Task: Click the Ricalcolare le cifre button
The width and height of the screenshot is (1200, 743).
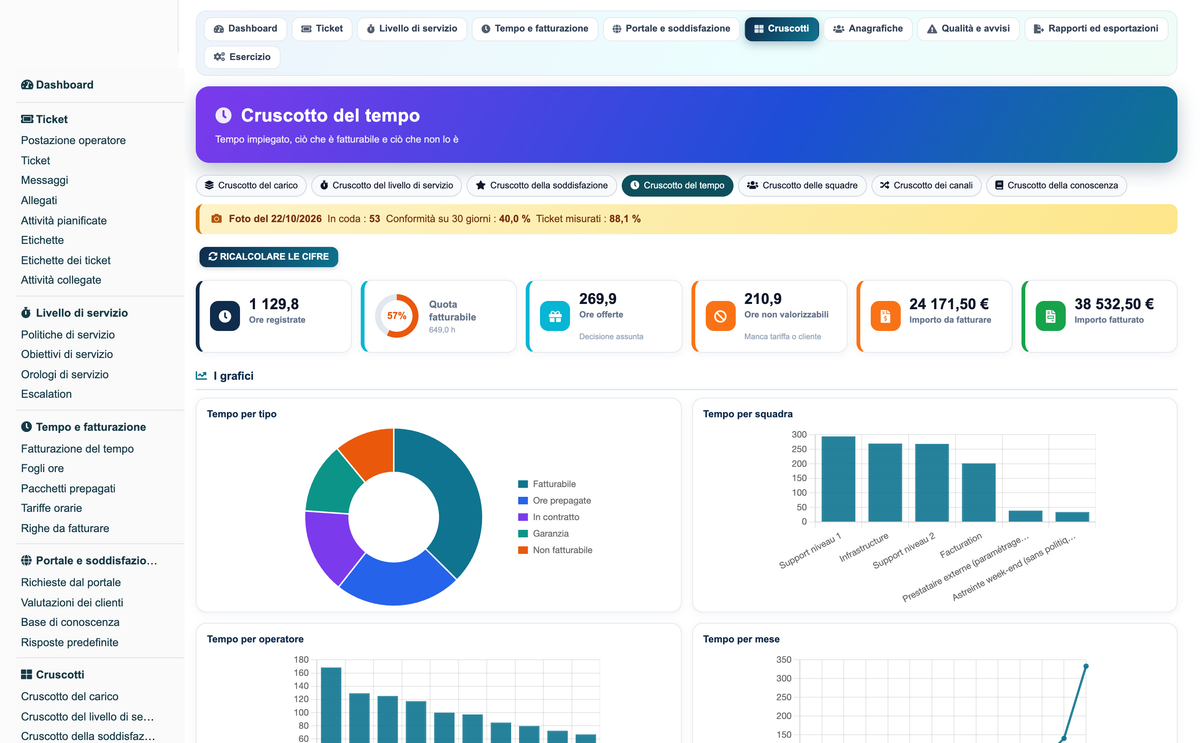Action: (269, 257)
